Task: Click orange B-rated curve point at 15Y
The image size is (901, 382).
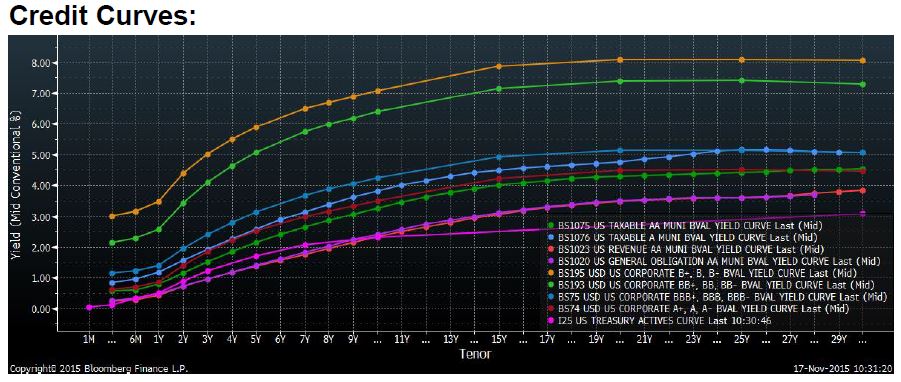Action: pos(499,67)
